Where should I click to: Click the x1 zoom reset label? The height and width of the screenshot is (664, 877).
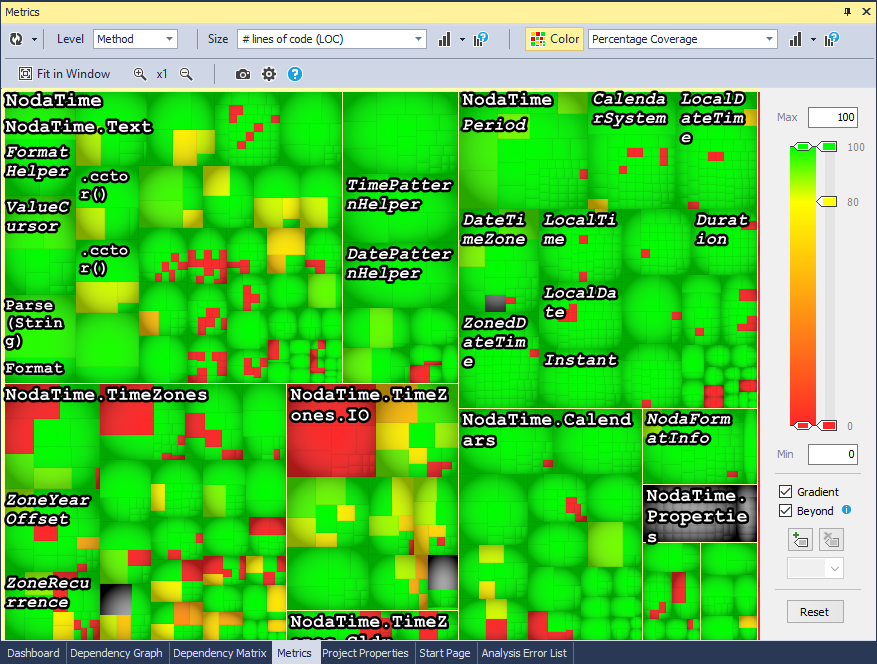(x=162, y=74)
